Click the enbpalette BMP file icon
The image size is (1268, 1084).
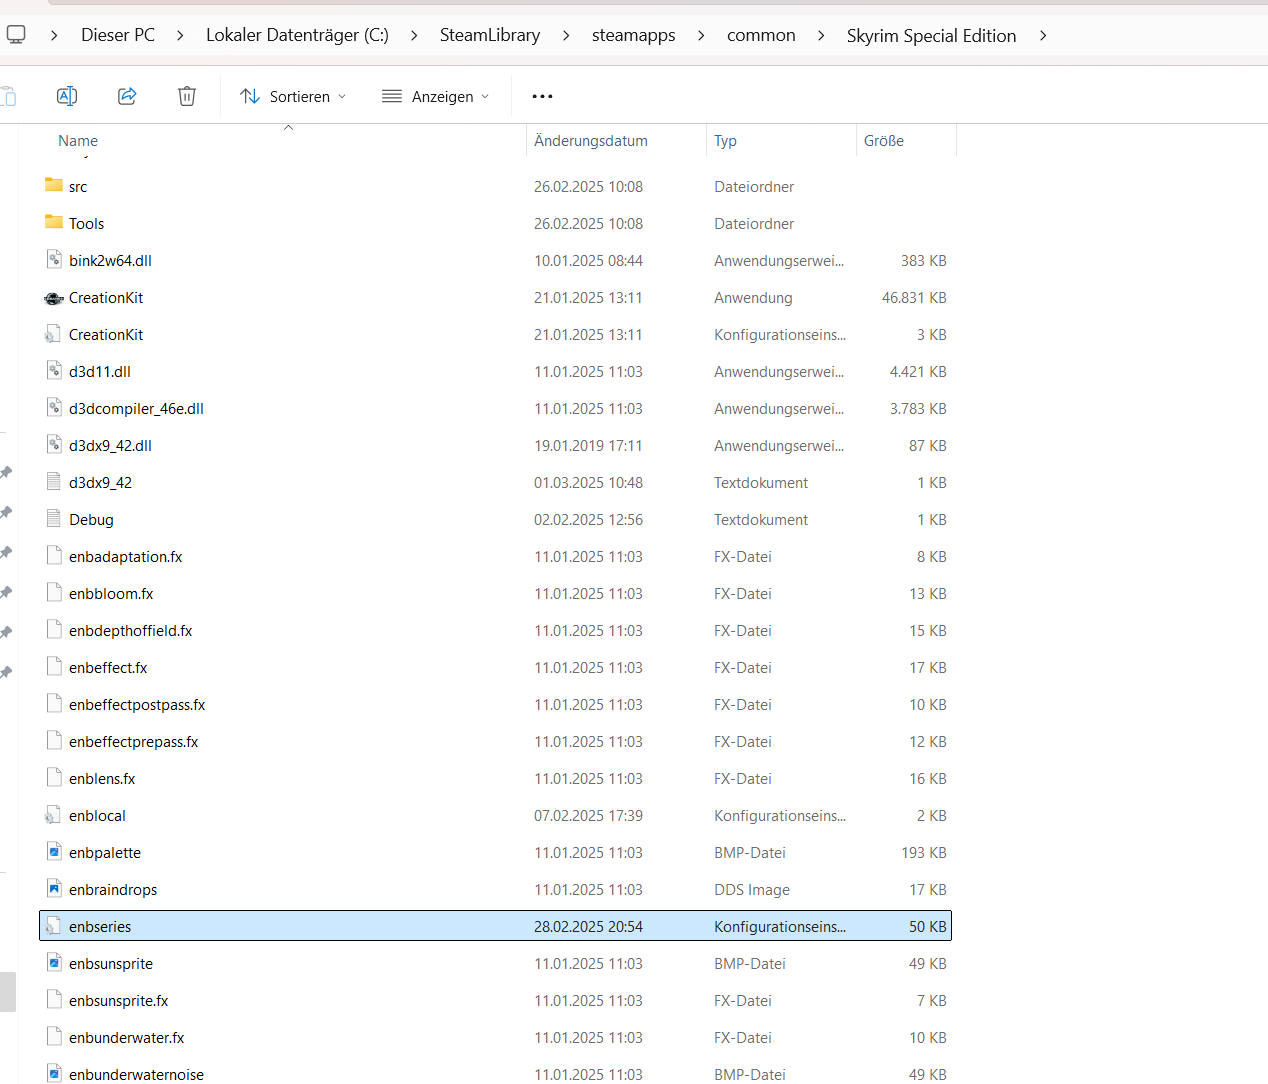pos(54,852)
